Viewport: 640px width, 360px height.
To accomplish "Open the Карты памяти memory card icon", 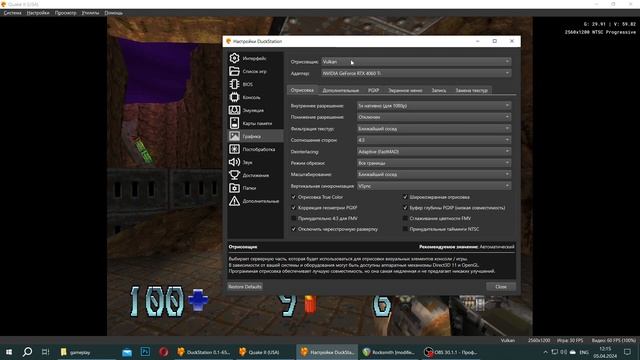I will (x=234, y=123).
